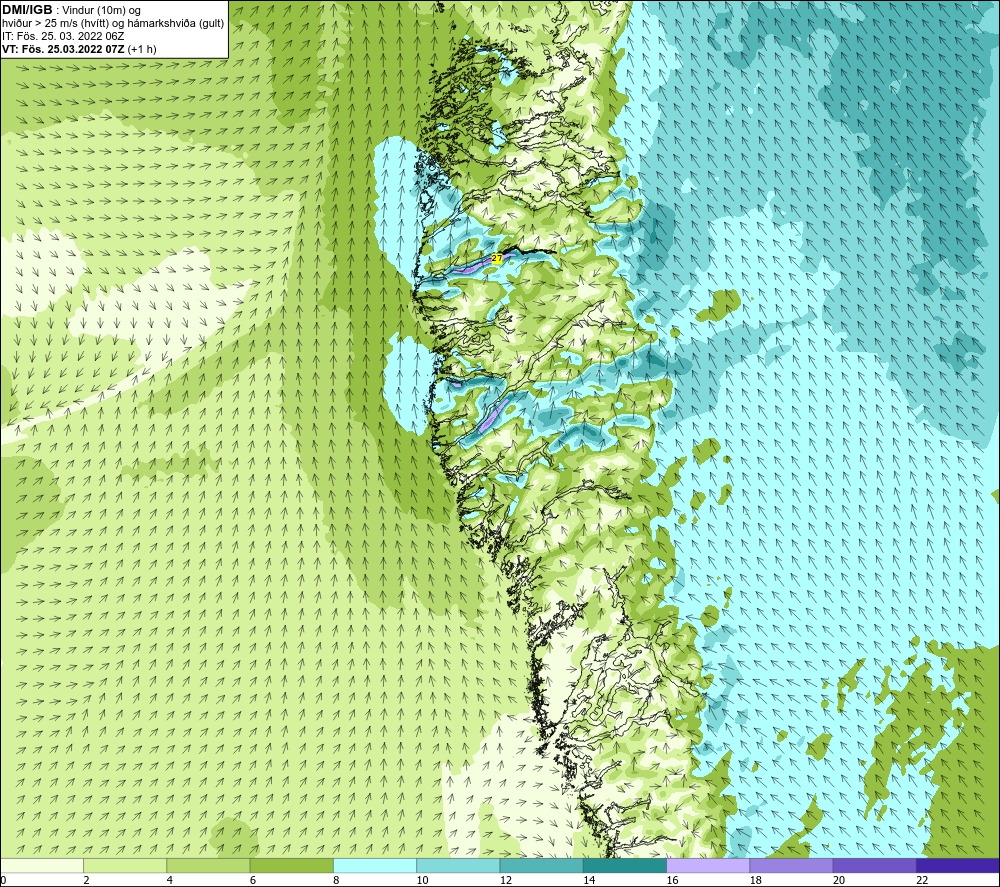
Task: Select the 14–16 m/s deep teal swatch
Action: [x=624, y=865]
